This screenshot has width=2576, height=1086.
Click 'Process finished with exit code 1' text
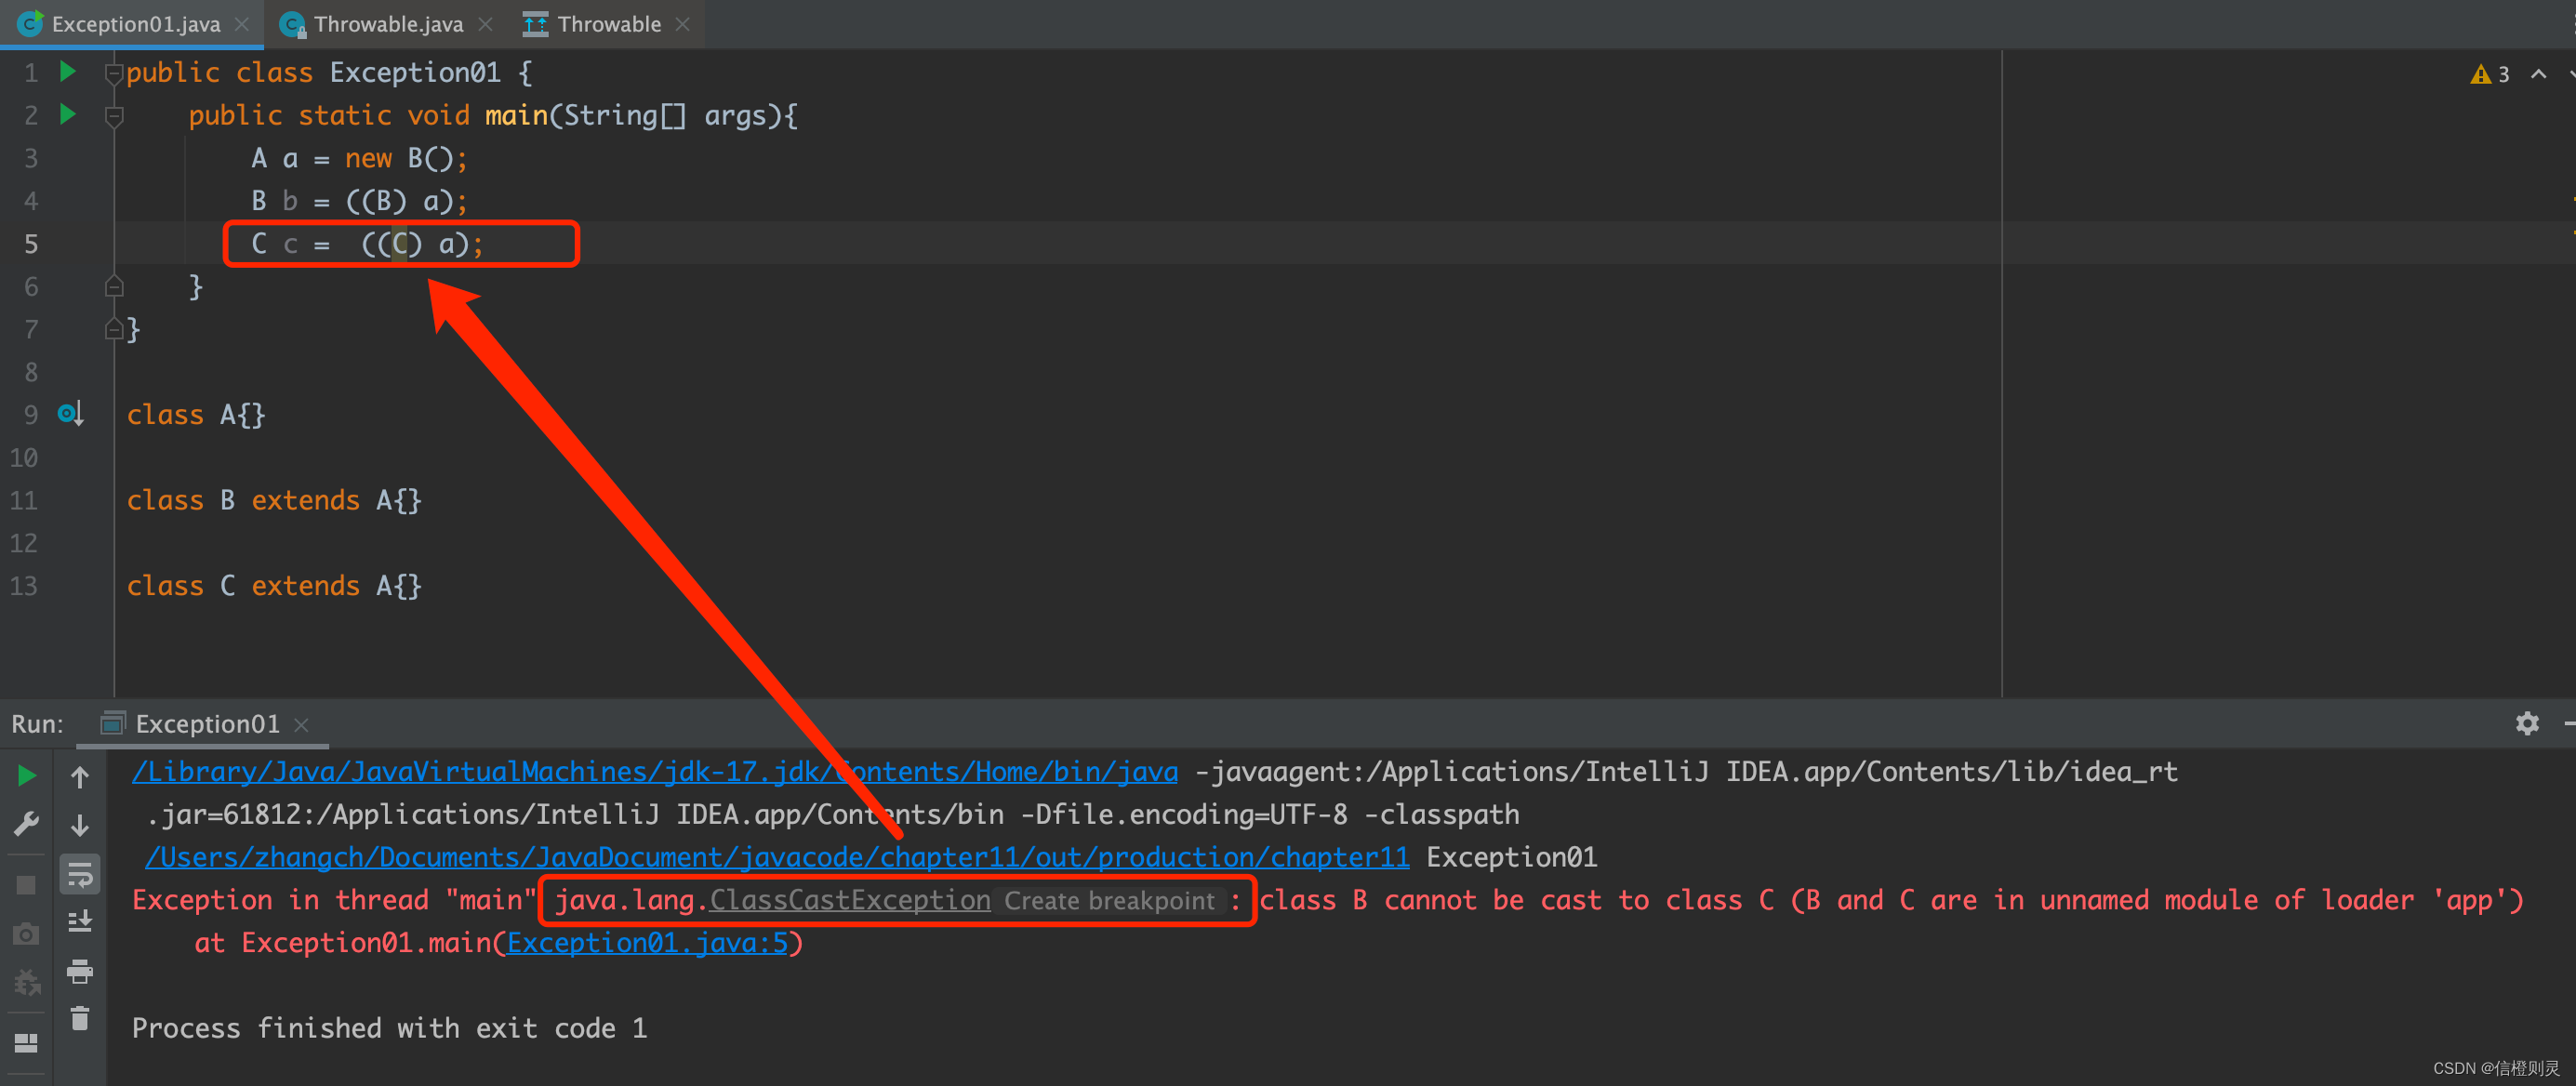coord(389,1028)
